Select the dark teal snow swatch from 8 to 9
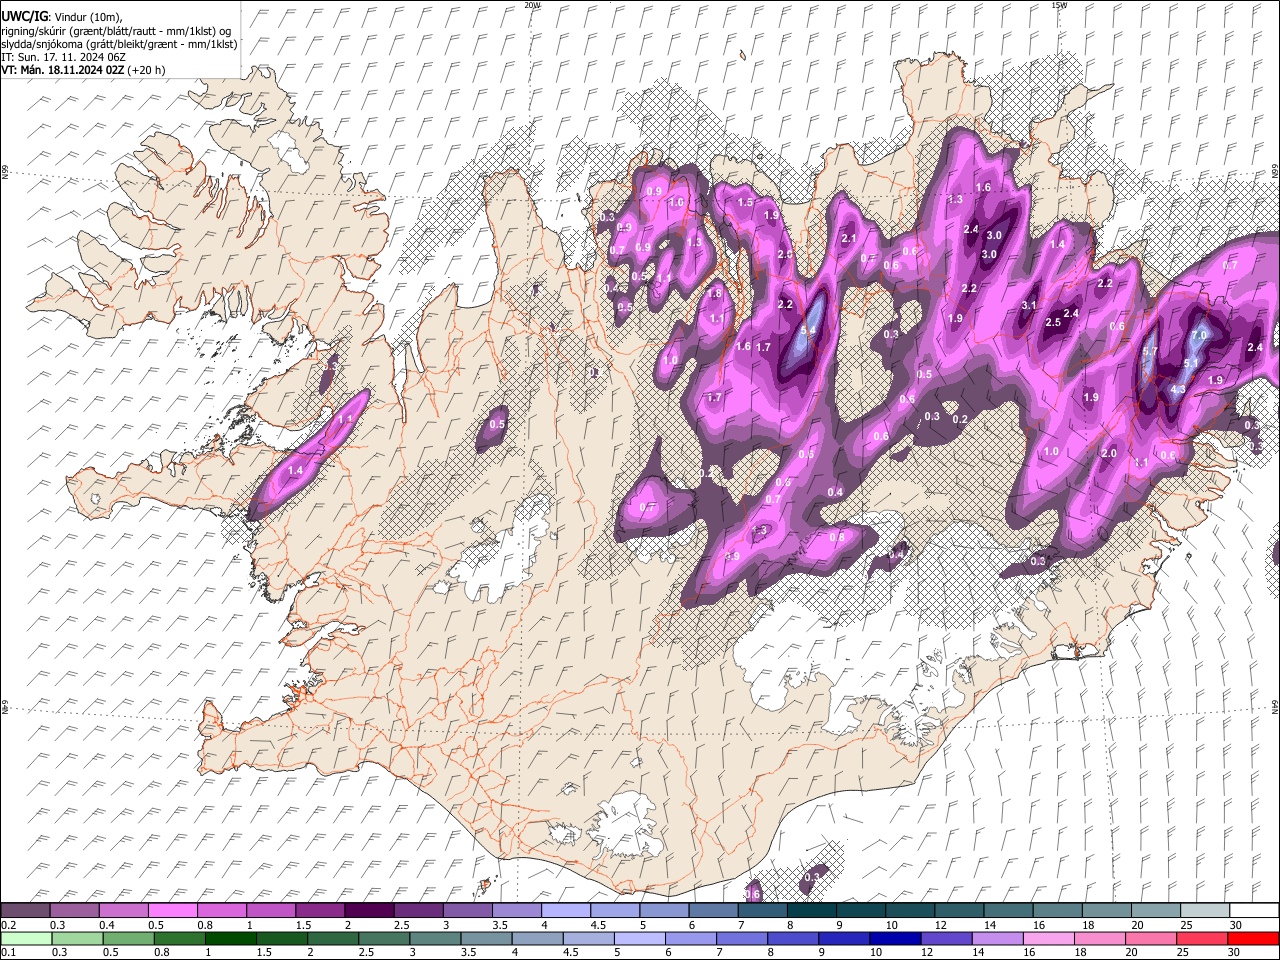1280x960 pixels. 811,910
